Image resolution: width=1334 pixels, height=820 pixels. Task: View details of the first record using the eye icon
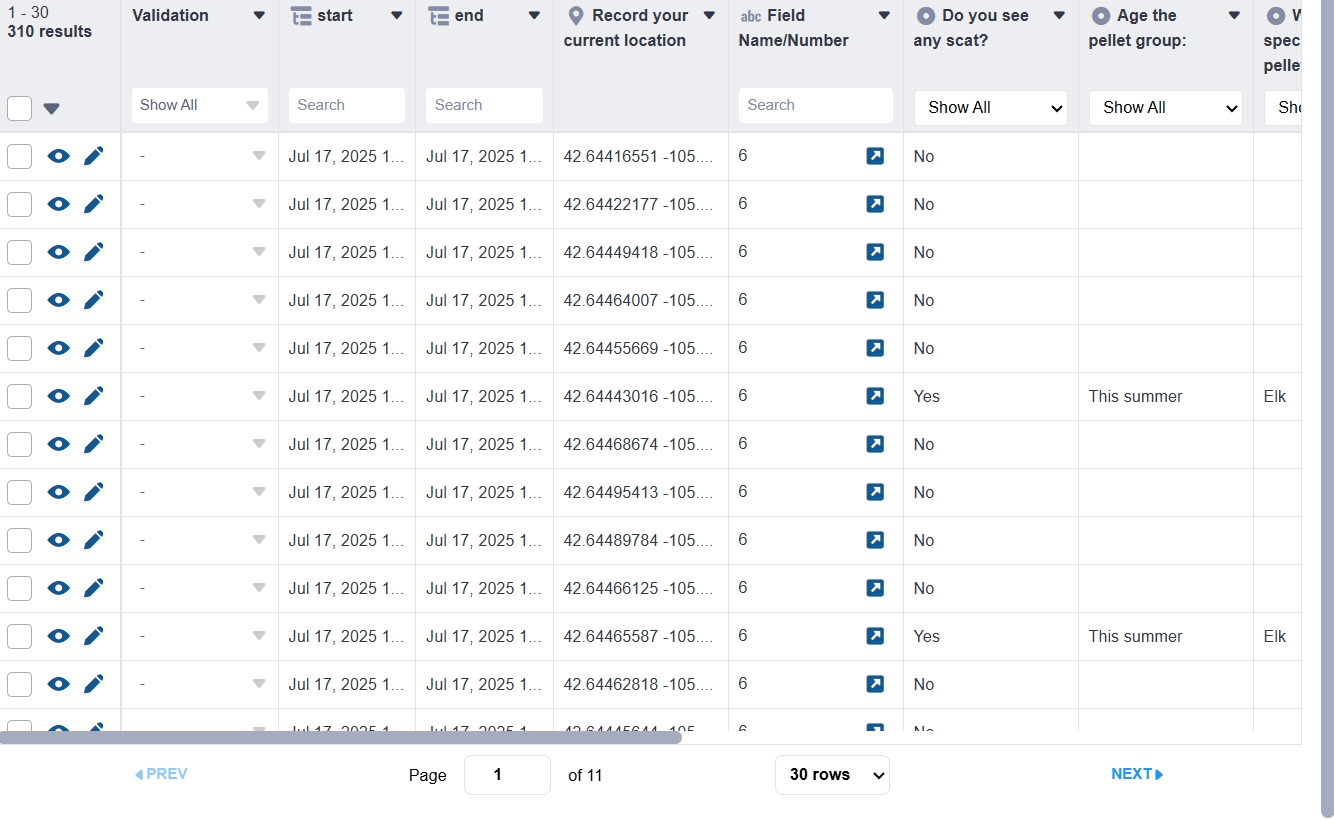[x=58, y=155]
